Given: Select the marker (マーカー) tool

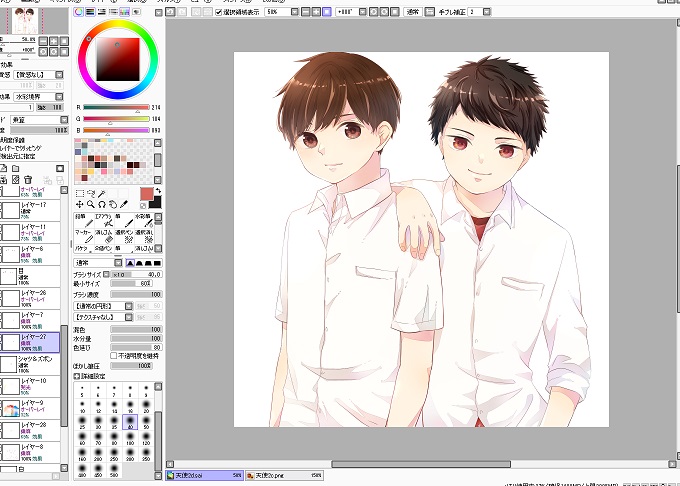Looking at the screenshot, I should pos(84,236).
